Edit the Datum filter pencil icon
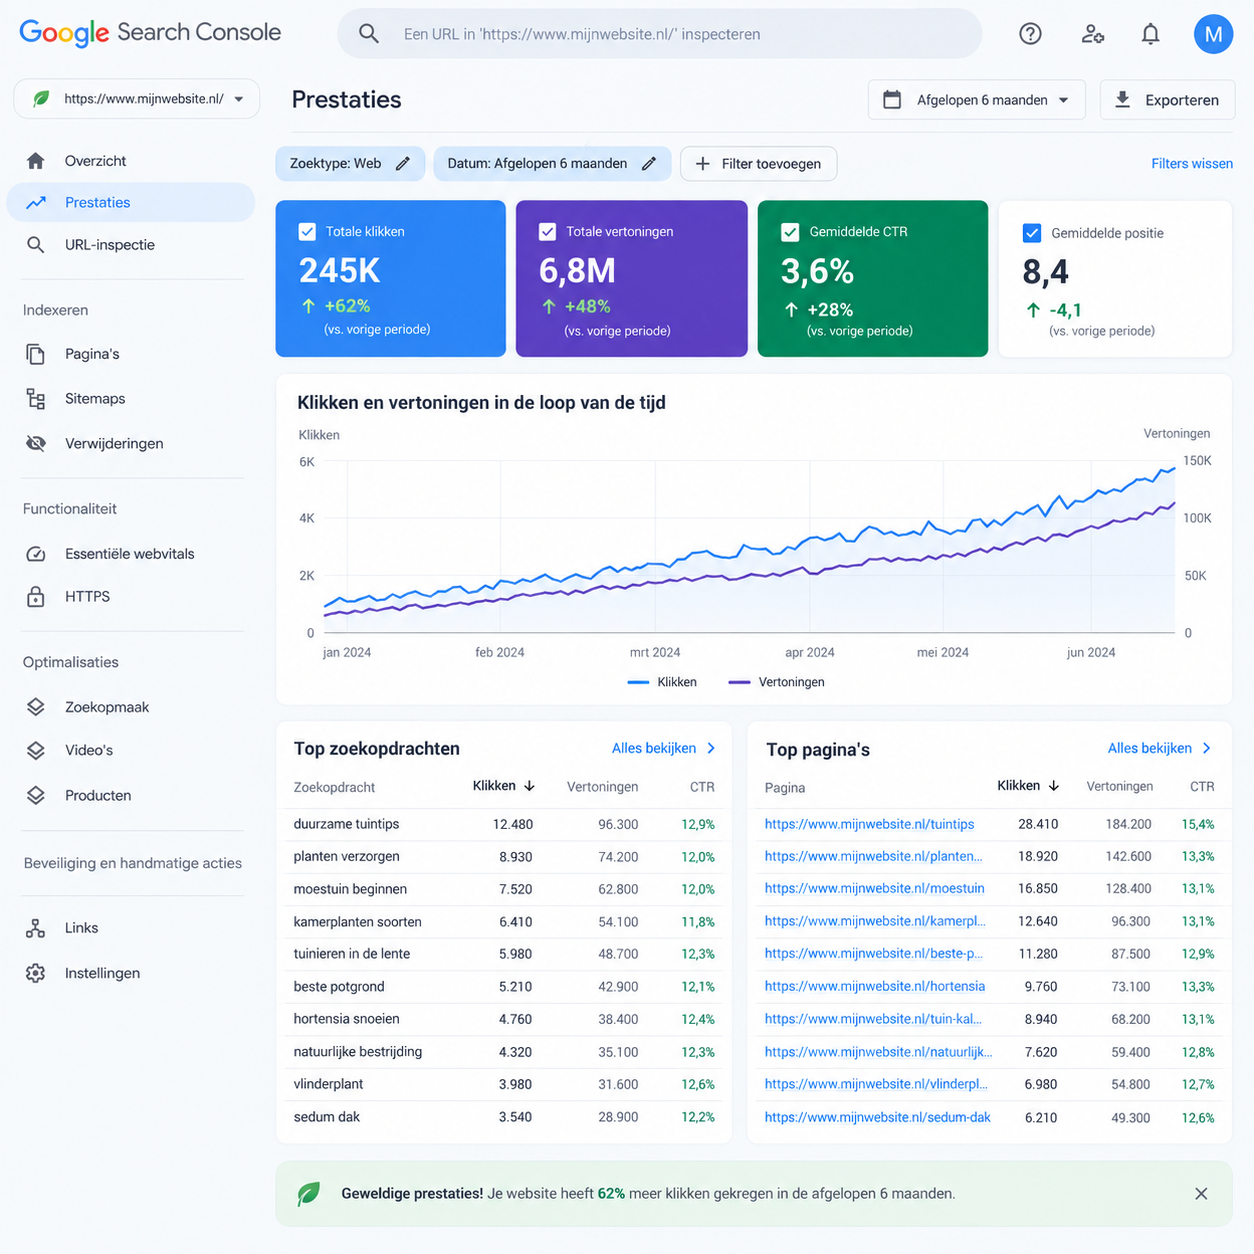This screenshot has width=1254, height=1254. [649, 164]
